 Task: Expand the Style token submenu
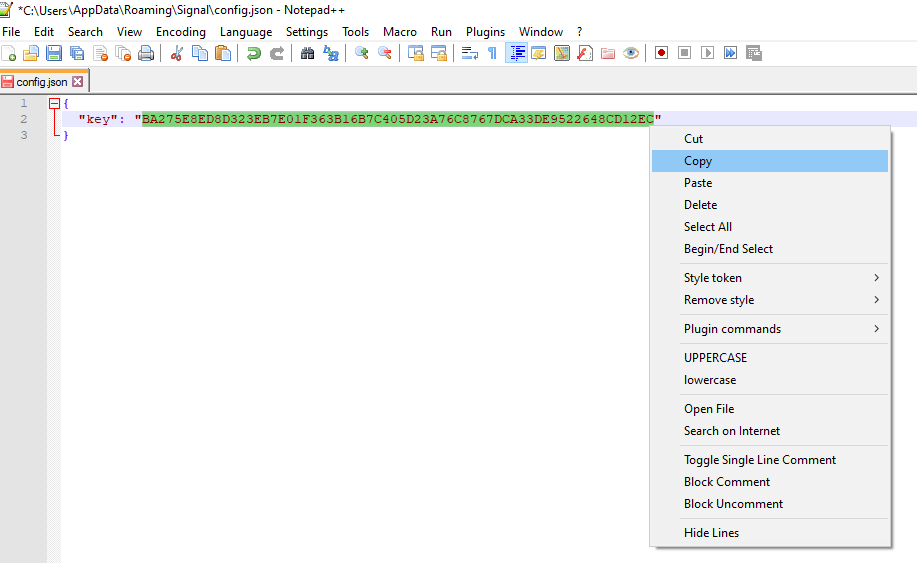770,278
